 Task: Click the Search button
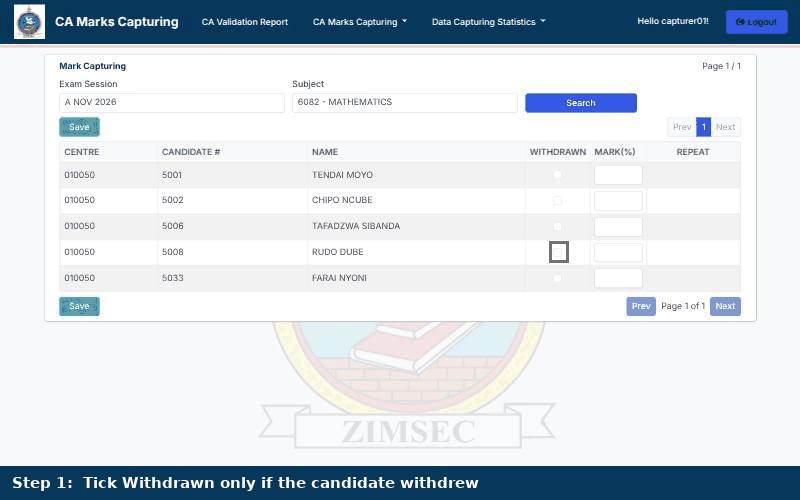pos(581,103)
